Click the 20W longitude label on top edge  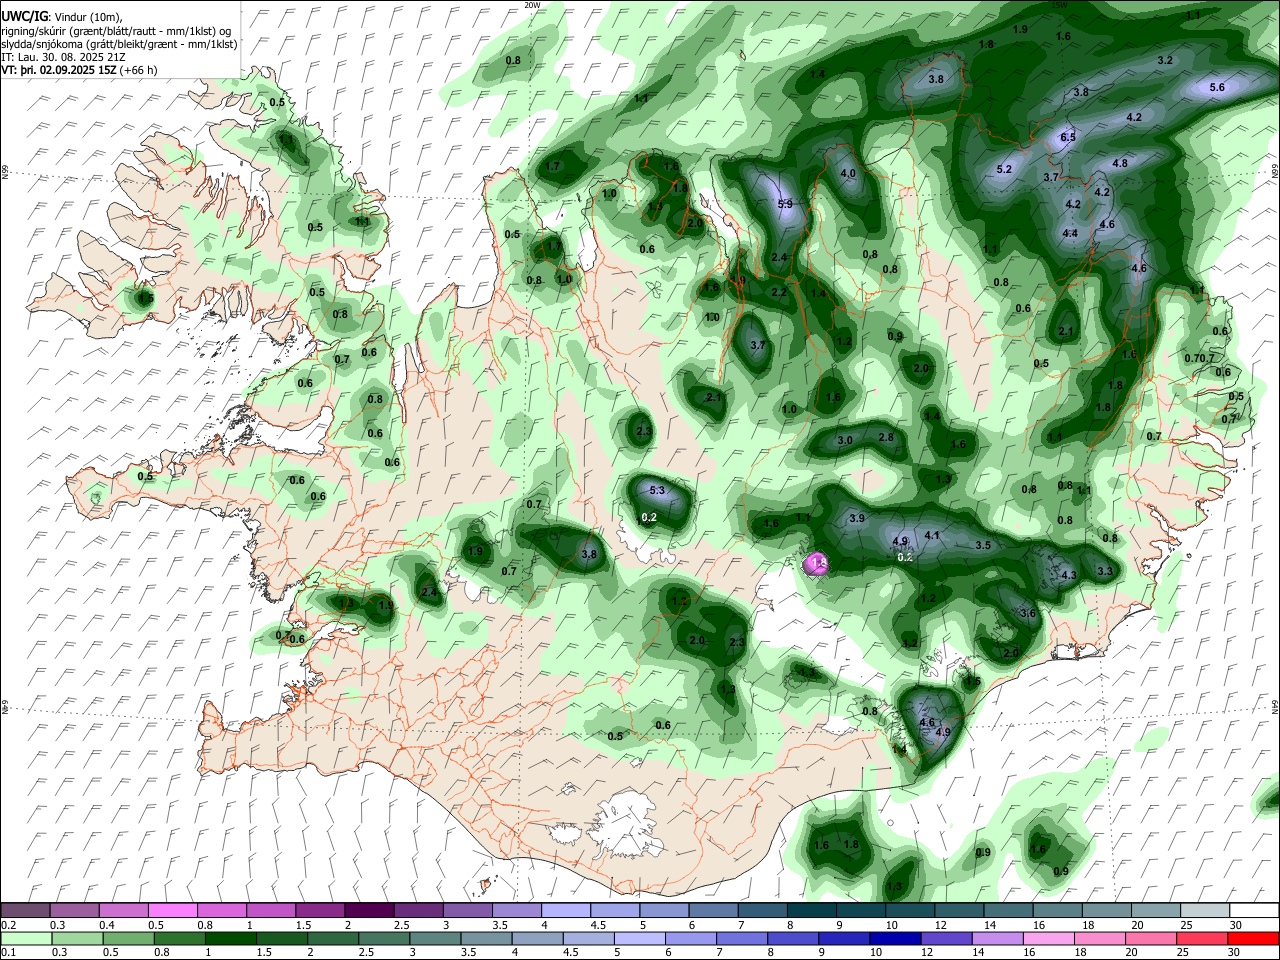pyautogui.click(x=532, y=5)
